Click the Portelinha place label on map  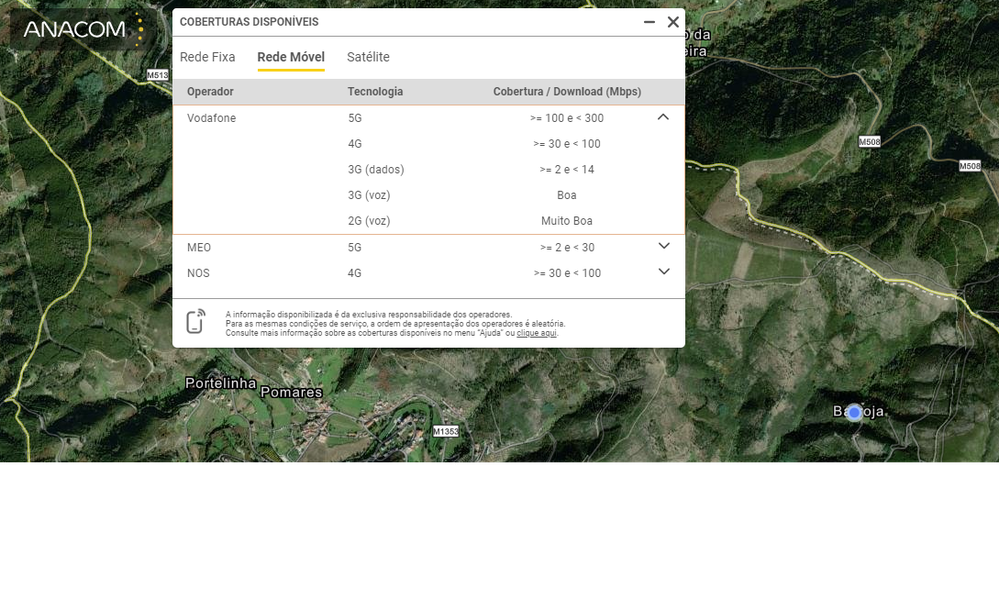(x=220, y=384)
